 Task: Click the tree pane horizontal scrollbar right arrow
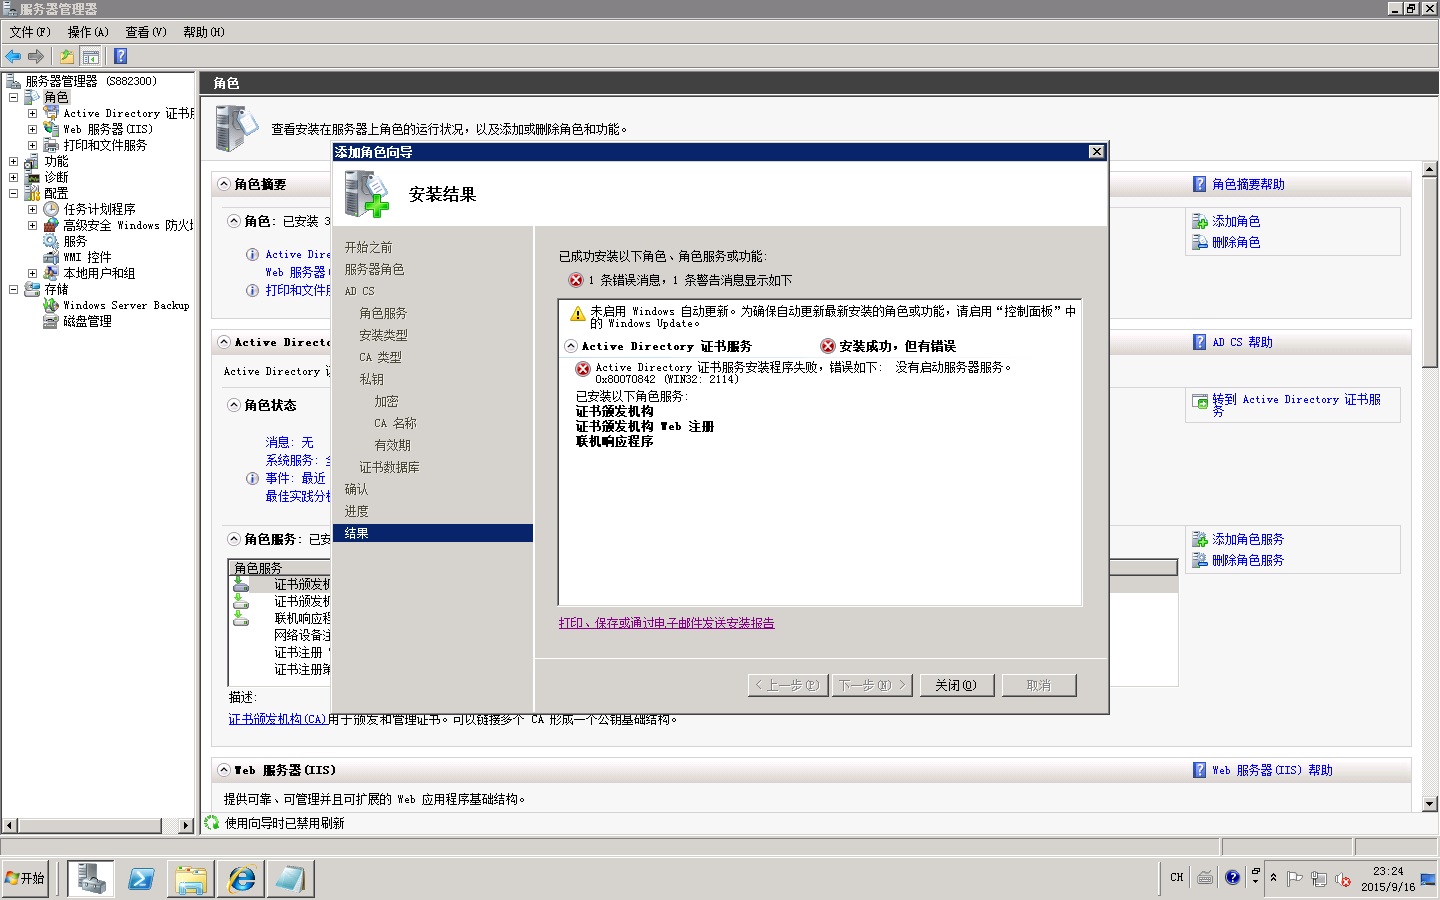186,825
